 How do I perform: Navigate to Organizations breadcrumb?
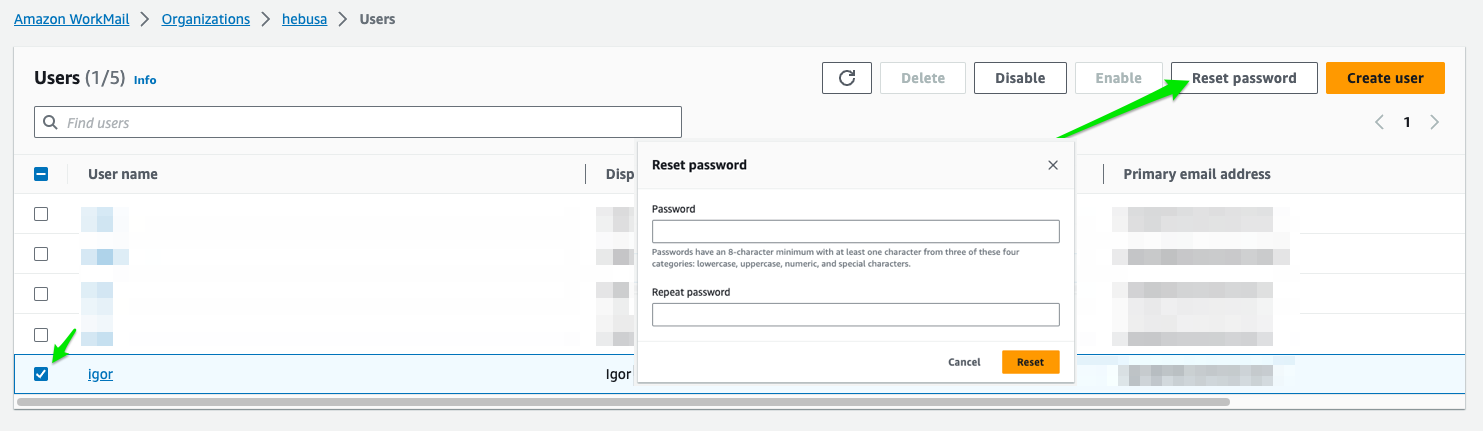coord(205,19)
